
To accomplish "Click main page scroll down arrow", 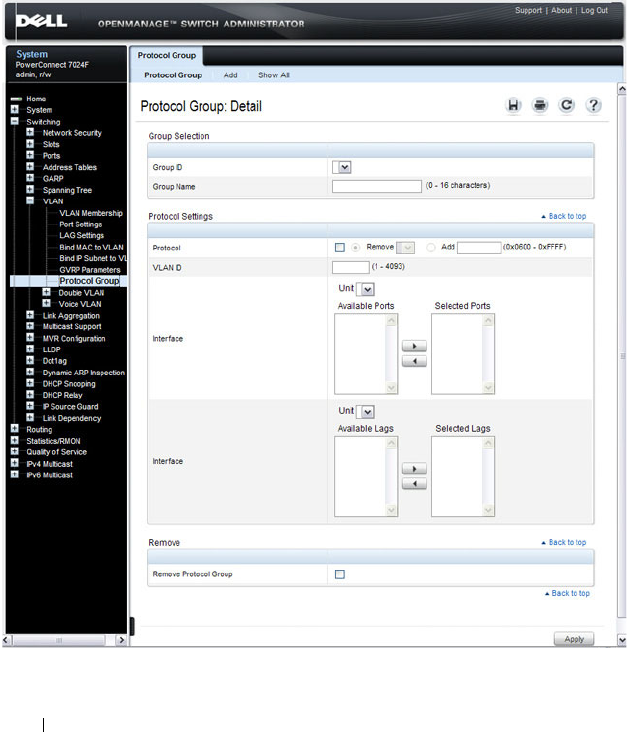I will [x=621, y=640].
